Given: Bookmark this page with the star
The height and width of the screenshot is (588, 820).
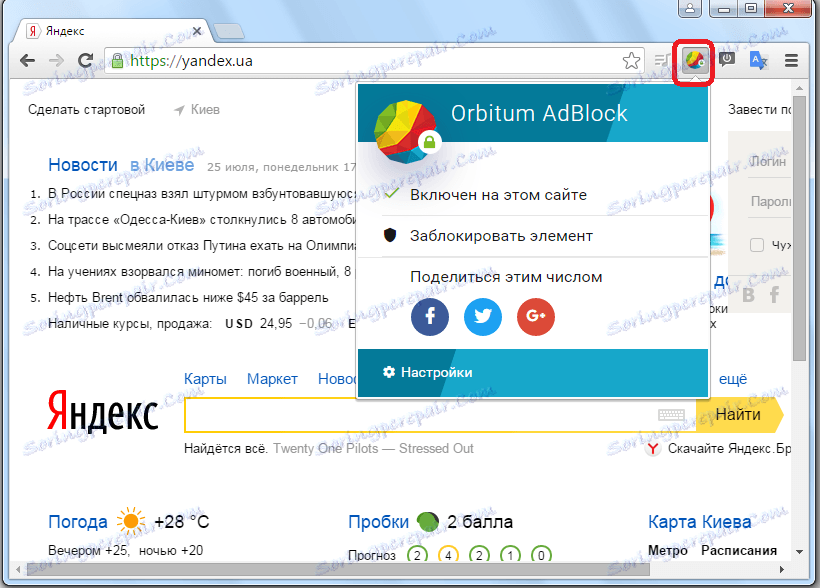Looking at the screenshot, I should [631, 61].
